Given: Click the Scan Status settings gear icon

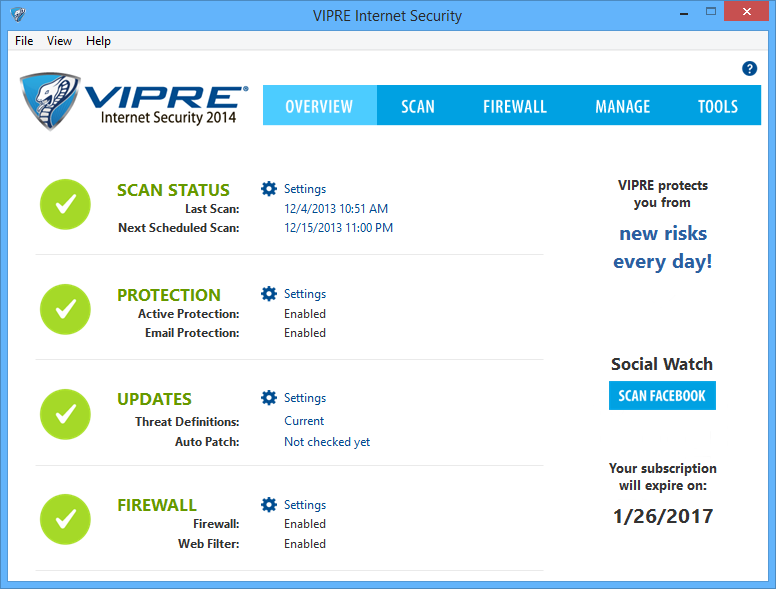Looking at the screenshot, I should click(269, 189).
